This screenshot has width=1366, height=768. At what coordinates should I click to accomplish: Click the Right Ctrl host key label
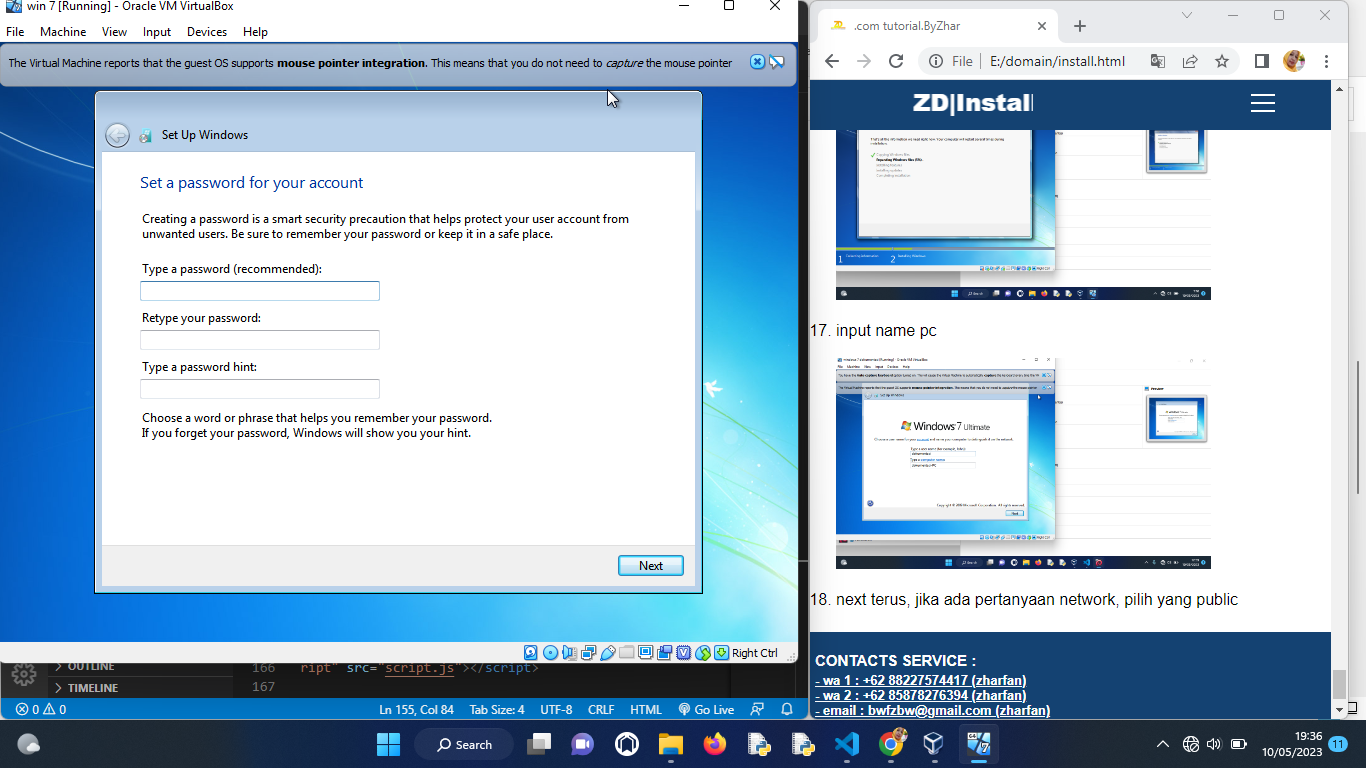click(755, 653)
